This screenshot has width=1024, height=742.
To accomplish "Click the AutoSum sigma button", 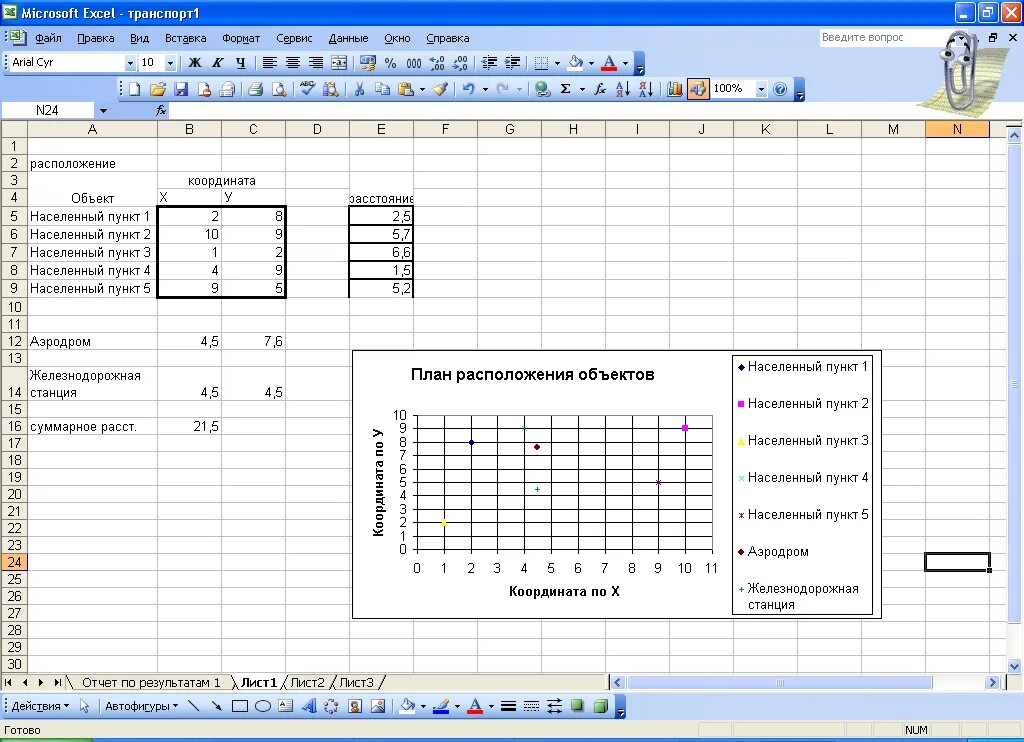I will [x=566, y=89].
